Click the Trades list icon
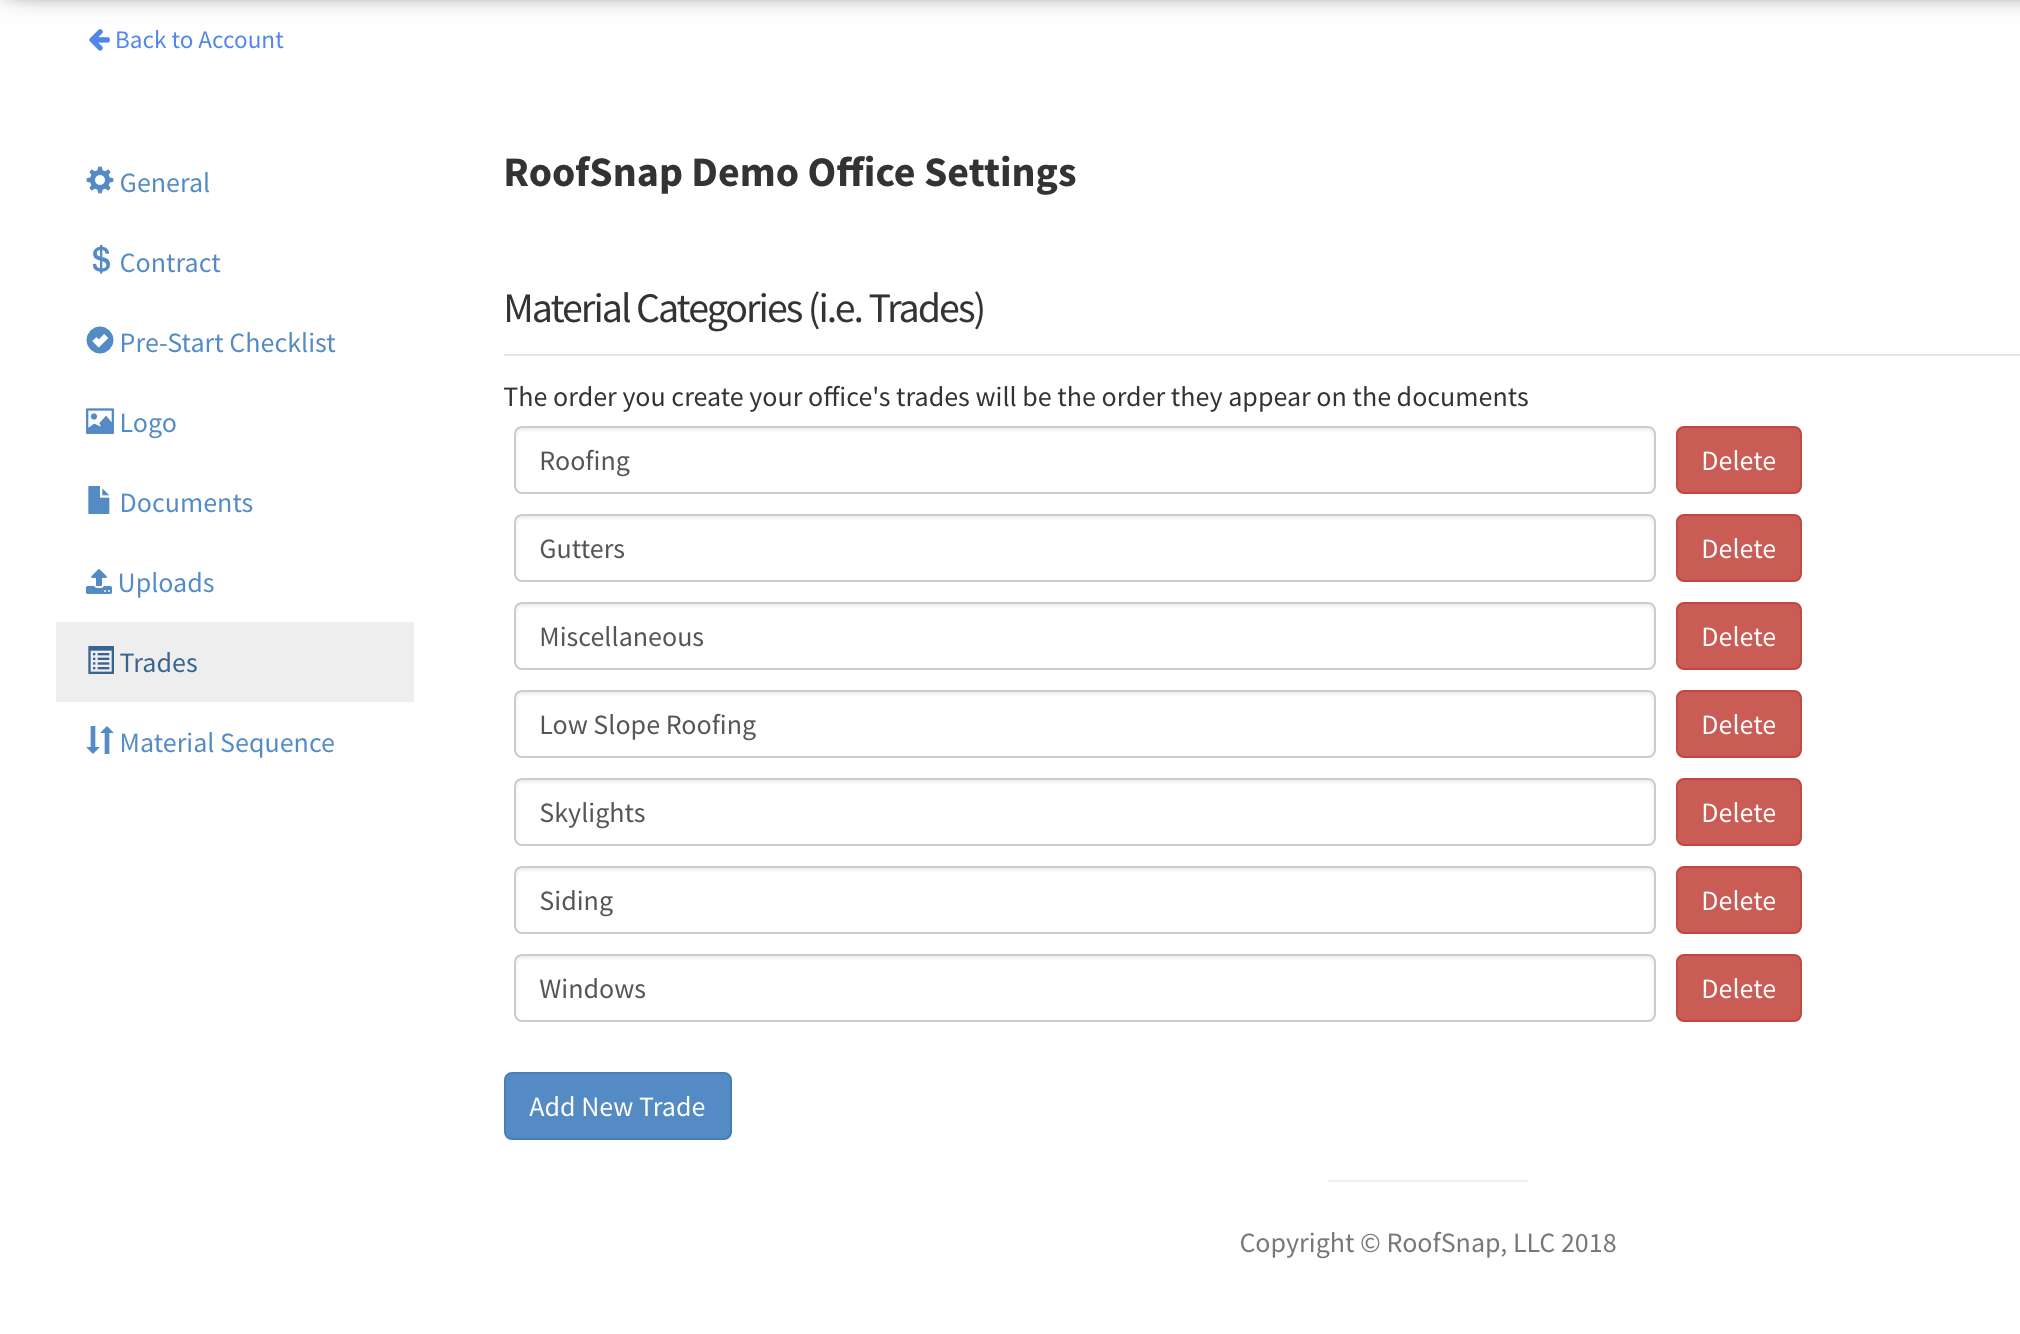The width and height of the screenshot is (2020, 1334). click(101, 661)
